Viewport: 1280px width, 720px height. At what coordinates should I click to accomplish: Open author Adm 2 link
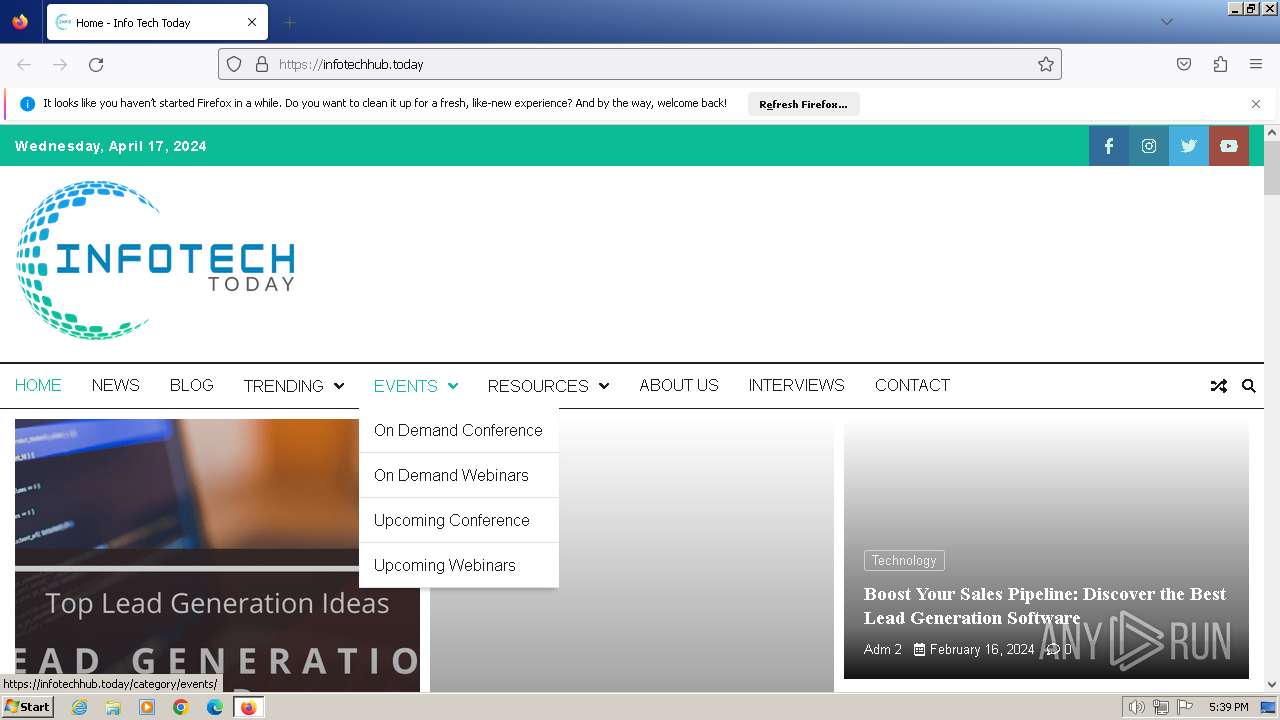point(883,649)
